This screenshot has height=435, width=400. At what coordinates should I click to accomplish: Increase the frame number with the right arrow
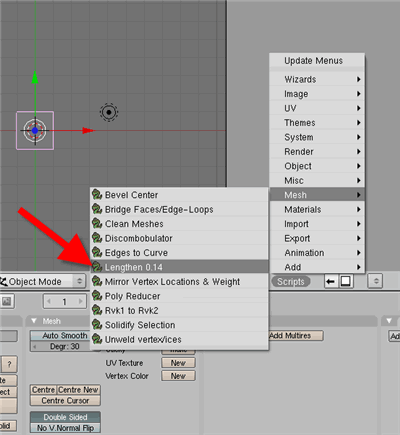point(80,302)
